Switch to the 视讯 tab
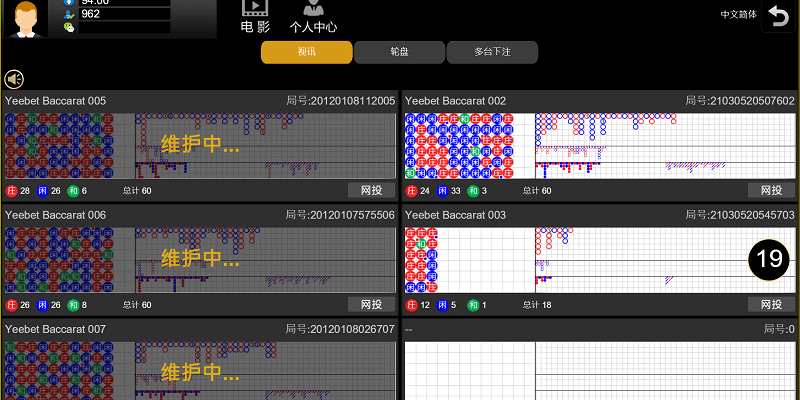800x400 pixels. tap(307, 52)
